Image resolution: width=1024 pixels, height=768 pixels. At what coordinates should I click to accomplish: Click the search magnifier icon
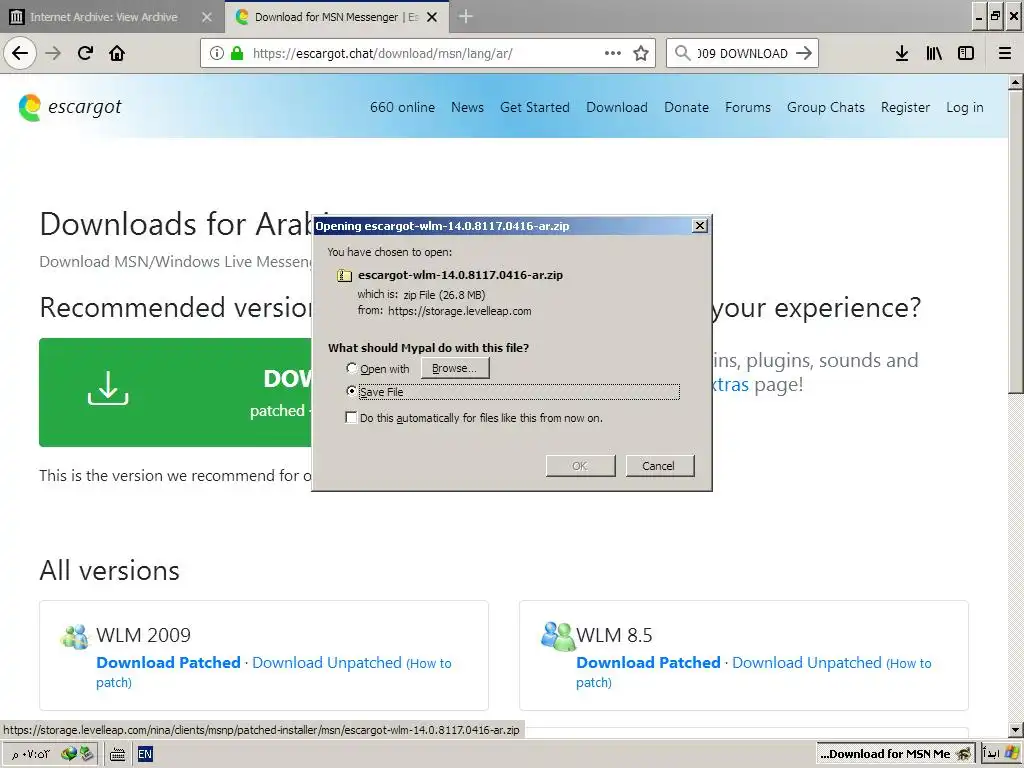pos(682,53)
